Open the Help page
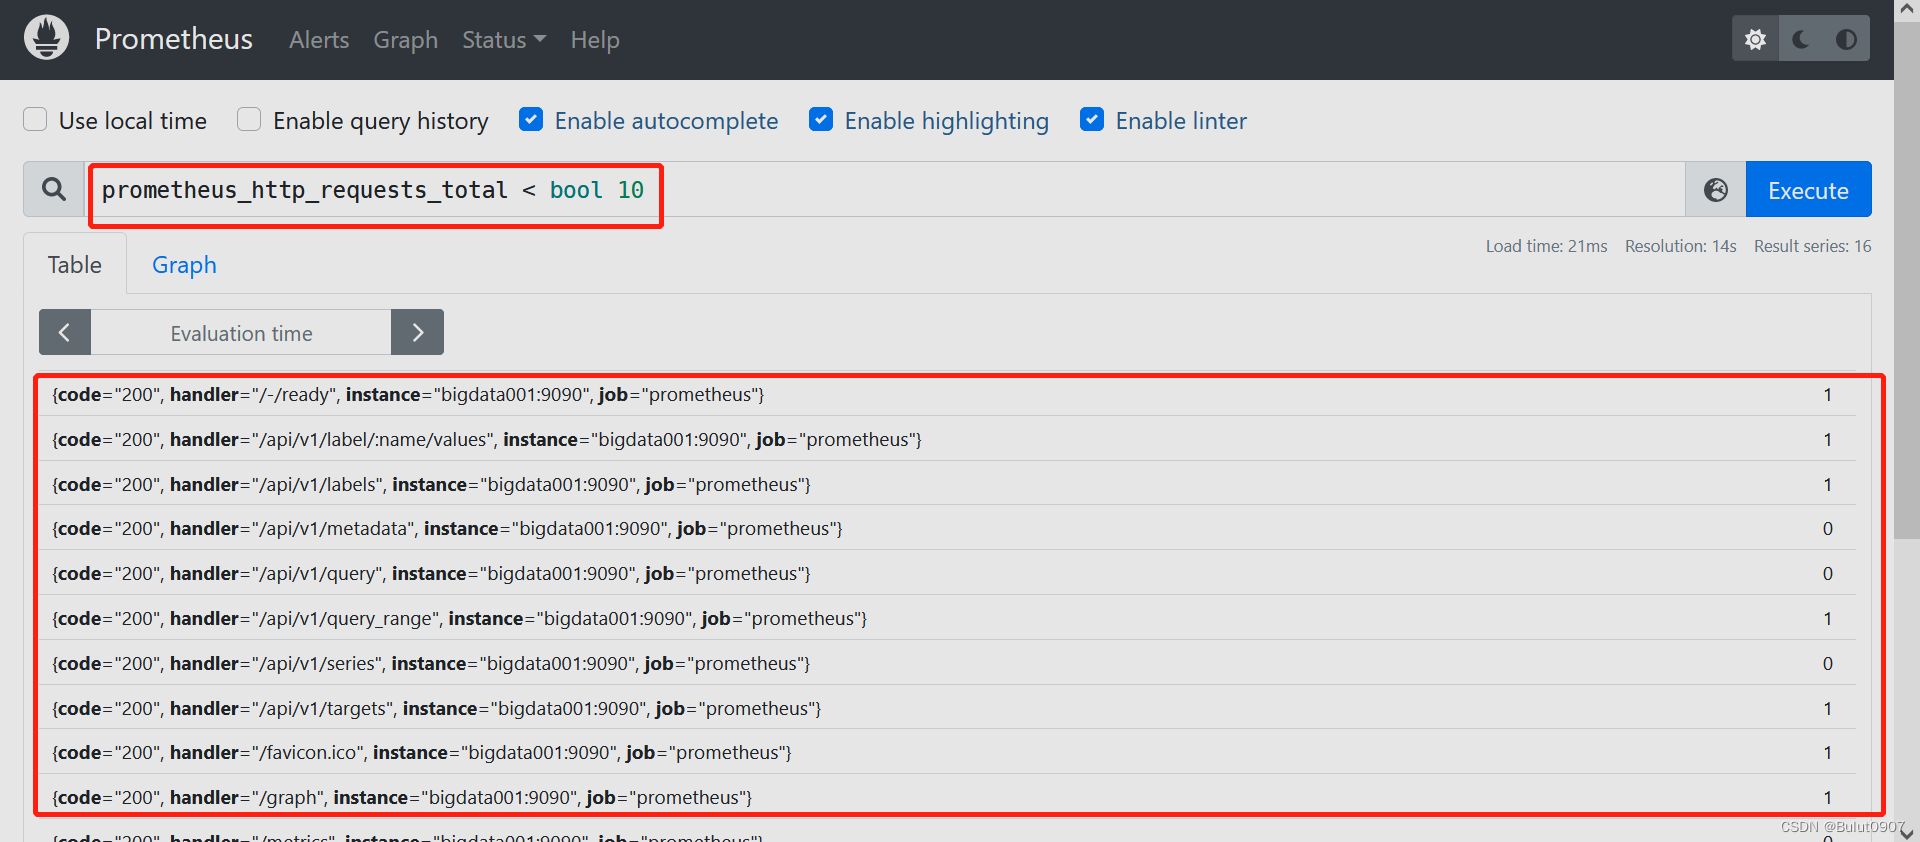 pos(595,40)
